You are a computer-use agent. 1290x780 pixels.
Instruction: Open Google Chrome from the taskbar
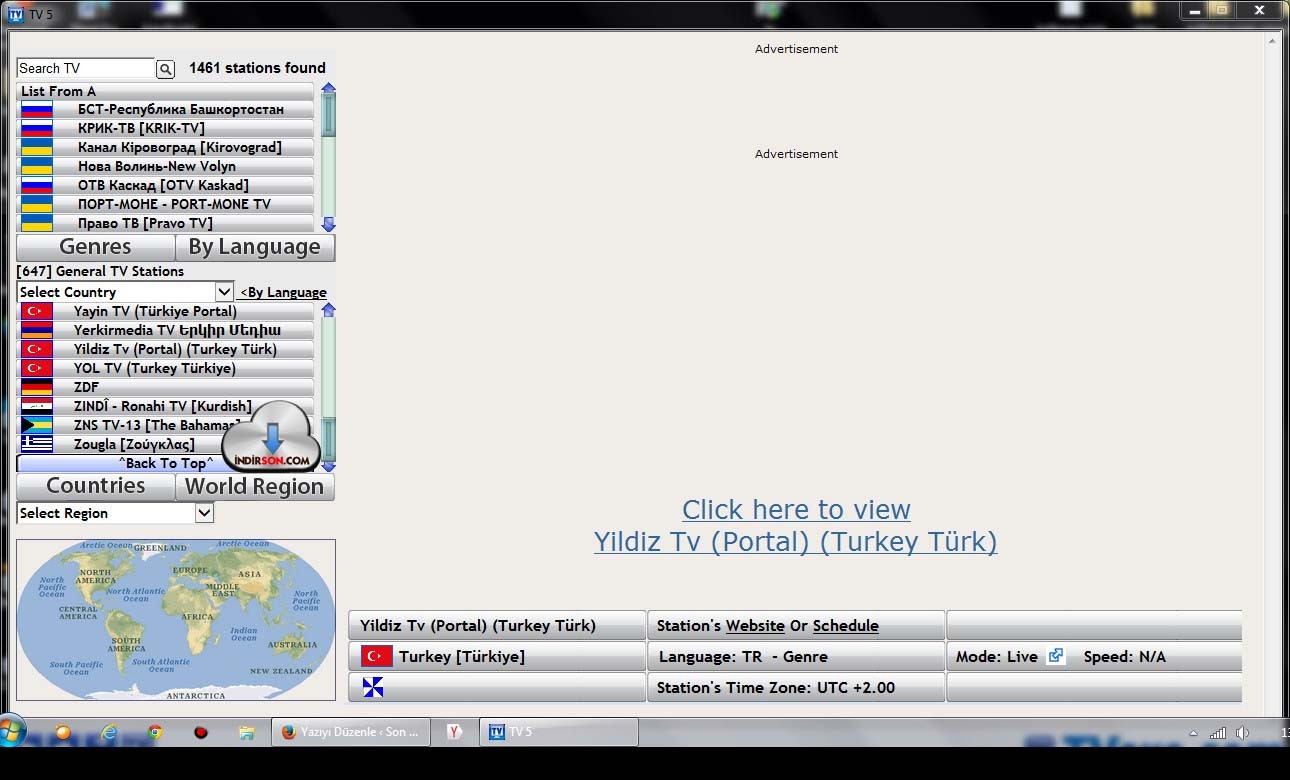click(155, 732)
